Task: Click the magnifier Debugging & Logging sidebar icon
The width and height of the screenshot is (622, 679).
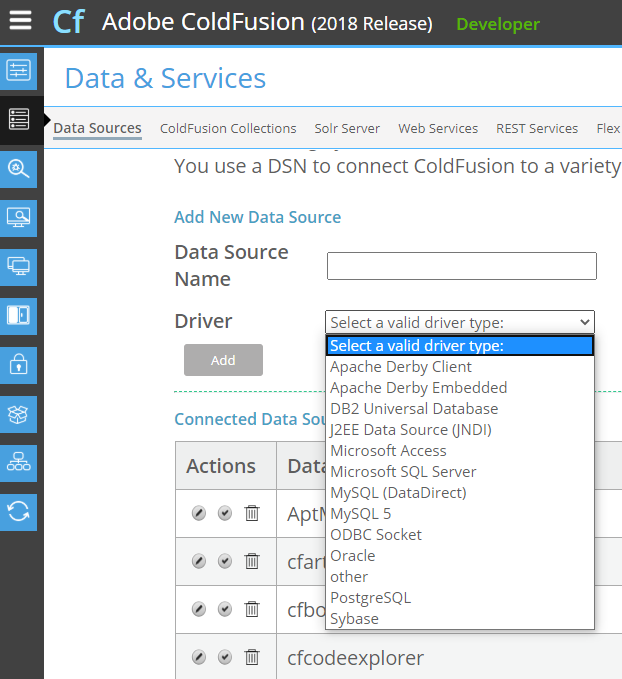Action: coord(19,169)
